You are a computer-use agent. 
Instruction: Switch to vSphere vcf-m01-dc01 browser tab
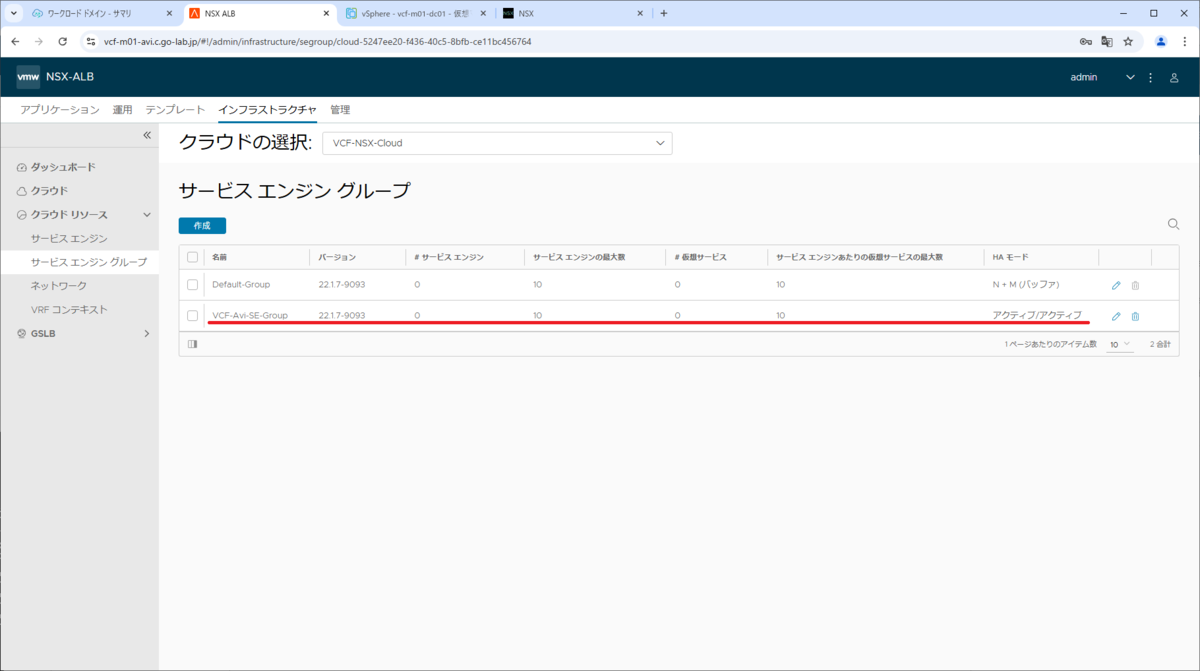[415, 14]
